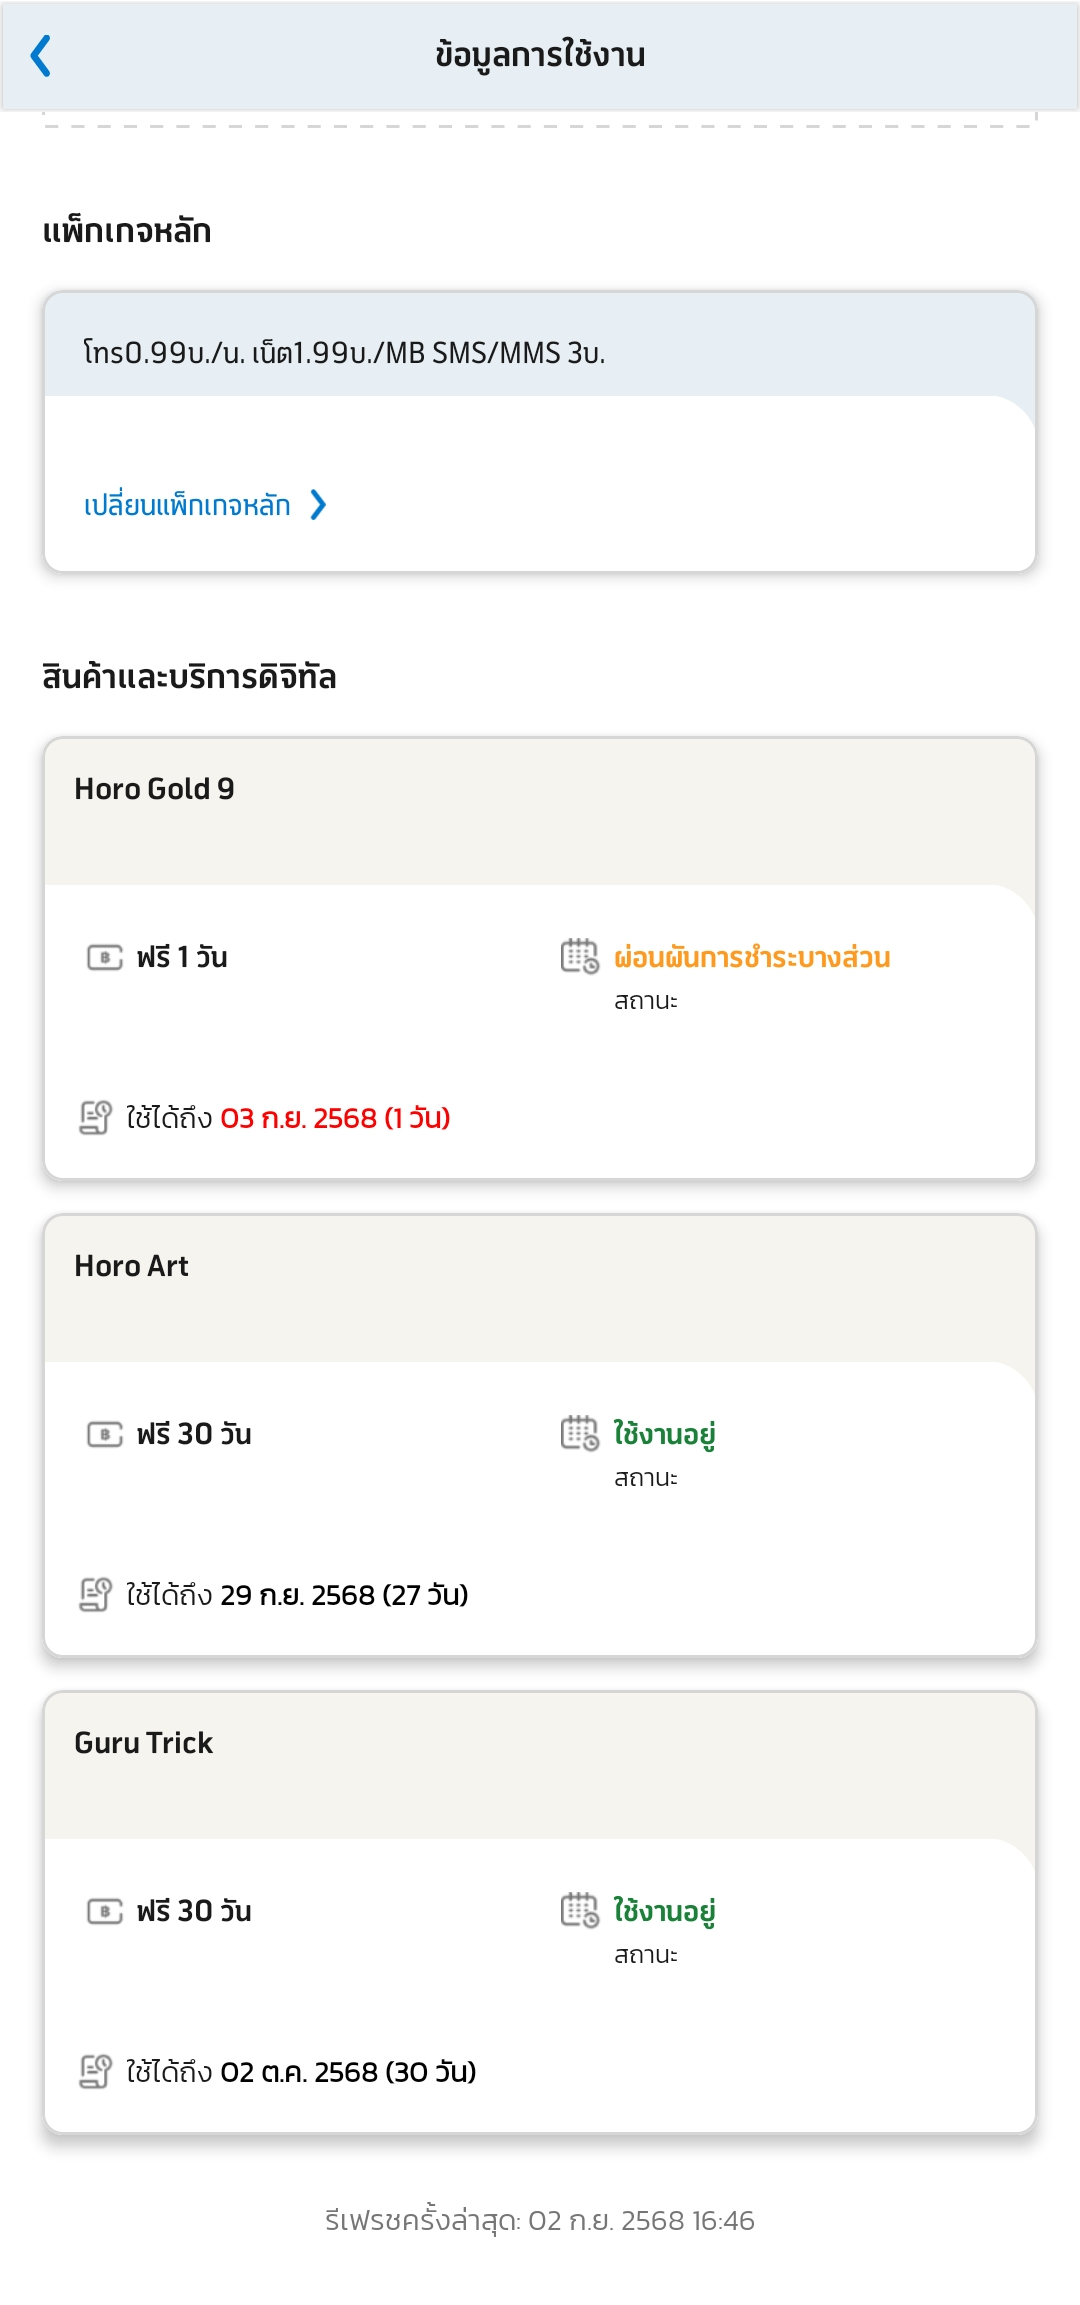The width and height of the screenshot is (1080, 2305).
Task: Tap ใช้งานอยู่ status in Horo Art
Action: tap(665, 1434)
